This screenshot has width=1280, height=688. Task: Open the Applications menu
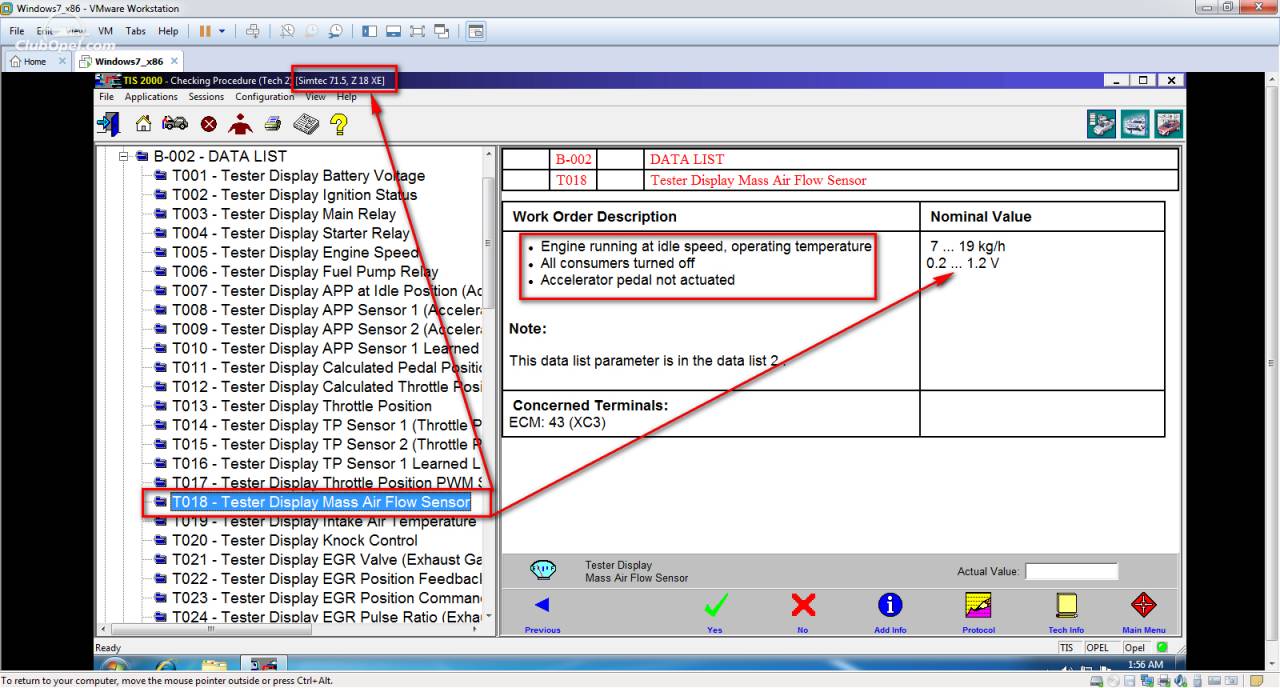pyautogui.click(x=151, y=97)
